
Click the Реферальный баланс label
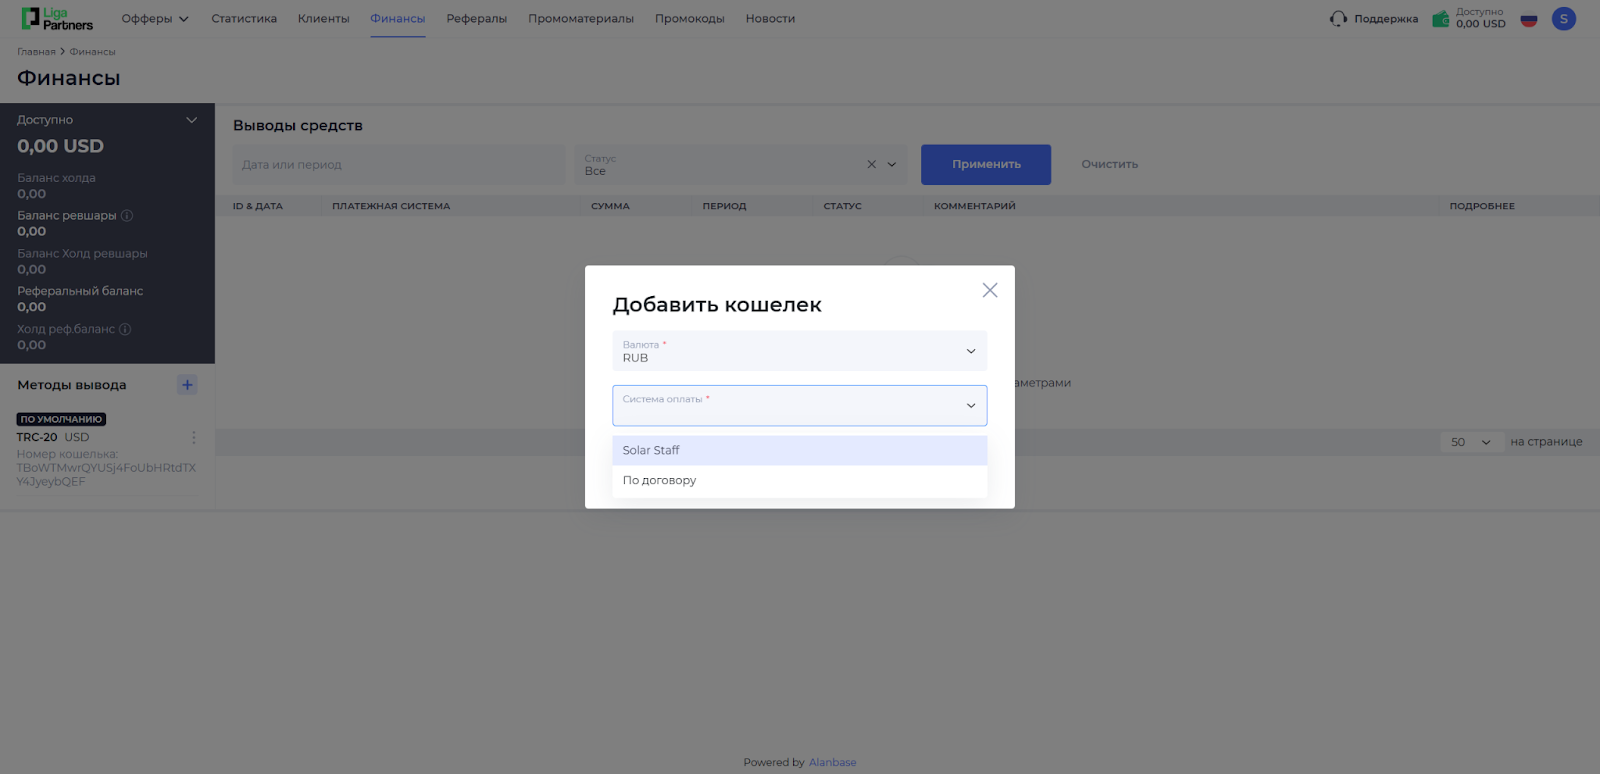[x=80, y=291]
